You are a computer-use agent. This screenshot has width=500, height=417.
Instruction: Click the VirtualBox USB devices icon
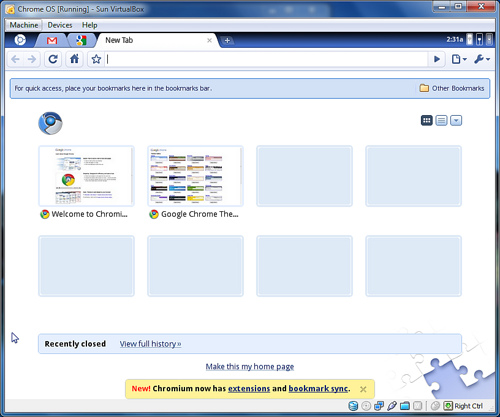(392, 406)
